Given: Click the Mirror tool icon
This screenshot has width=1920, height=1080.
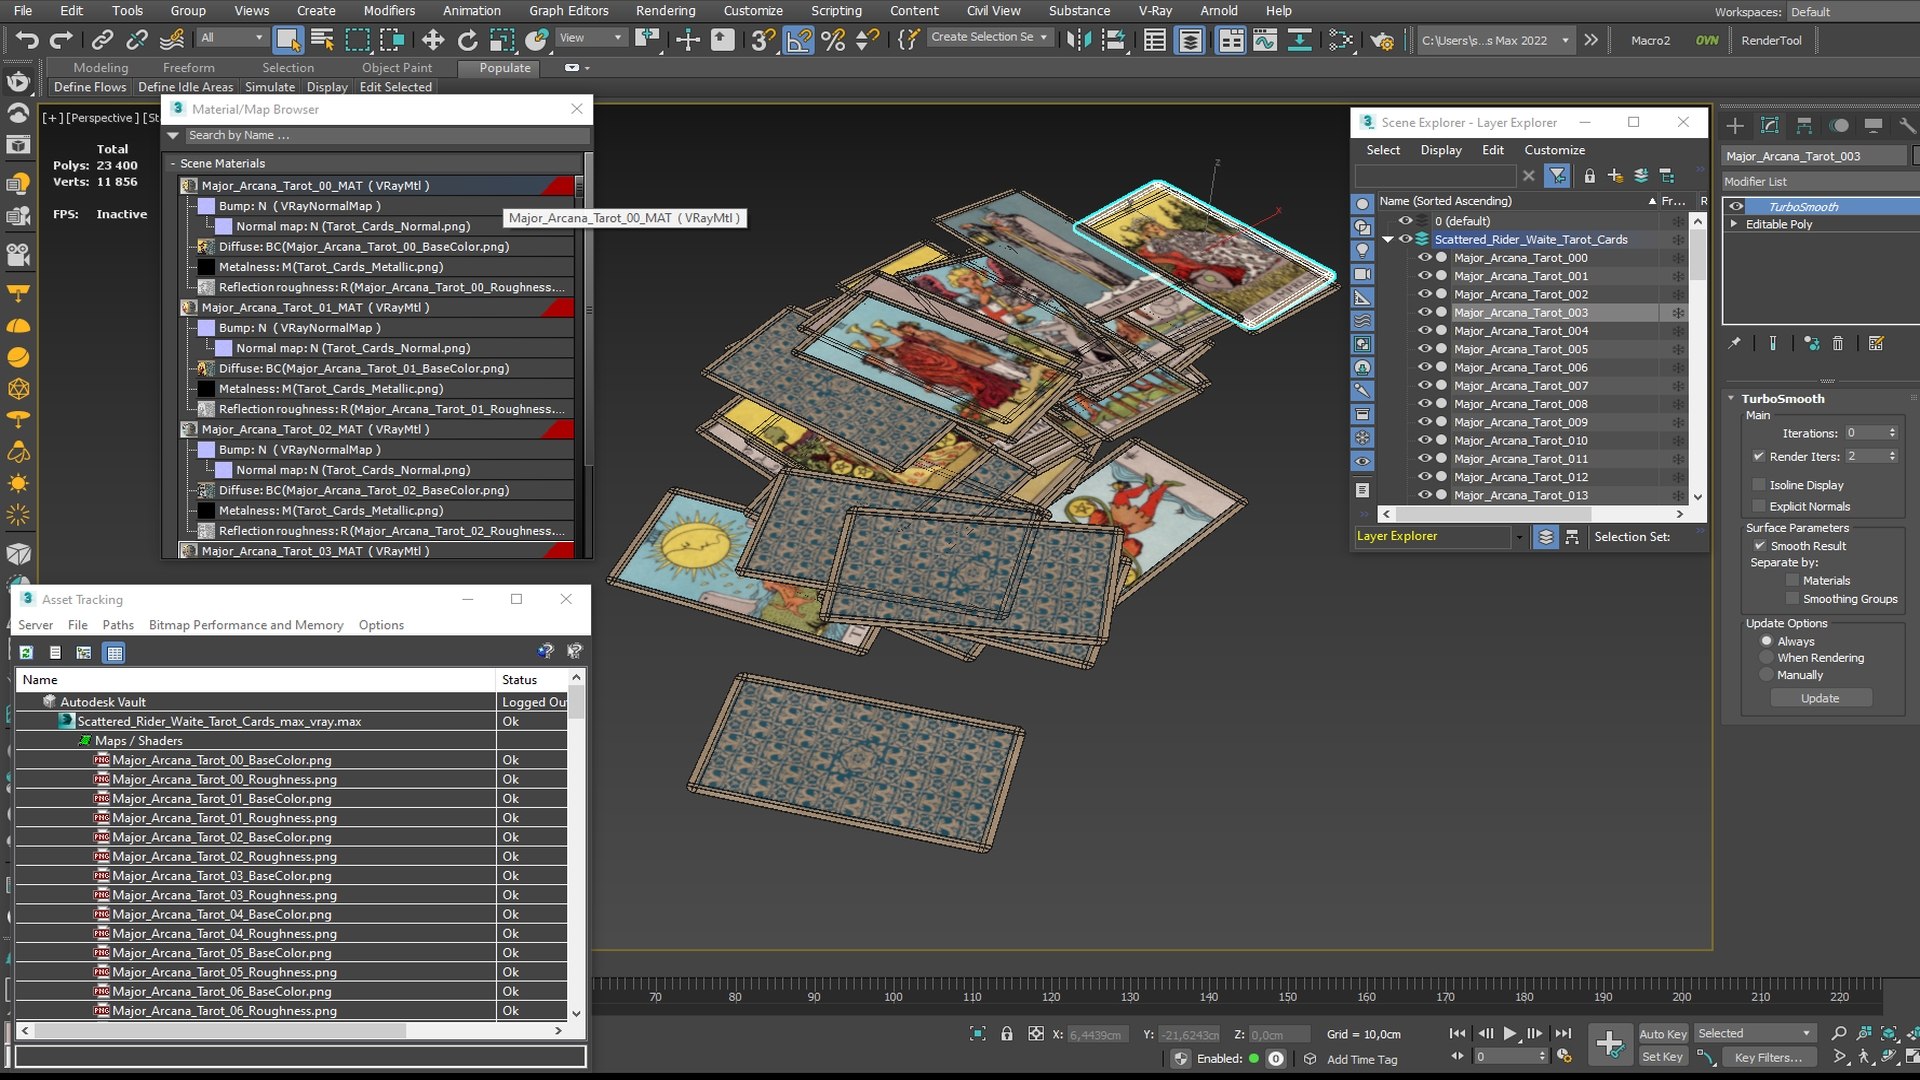Looking at the screenshot, I should point(1079,40).
